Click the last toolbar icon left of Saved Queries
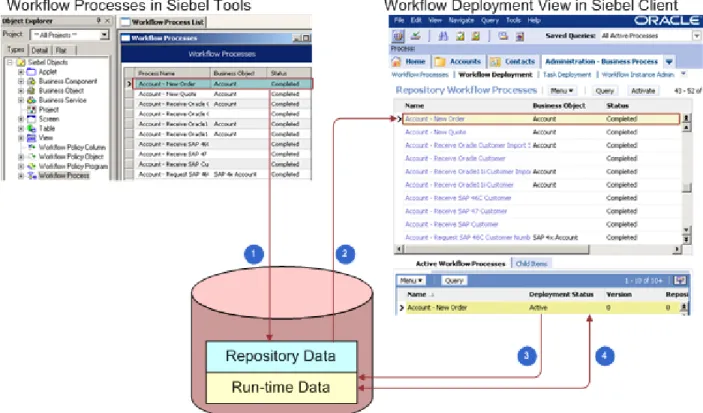The height and width of the screenshot is (413, 703). click(x=520, y=36)
